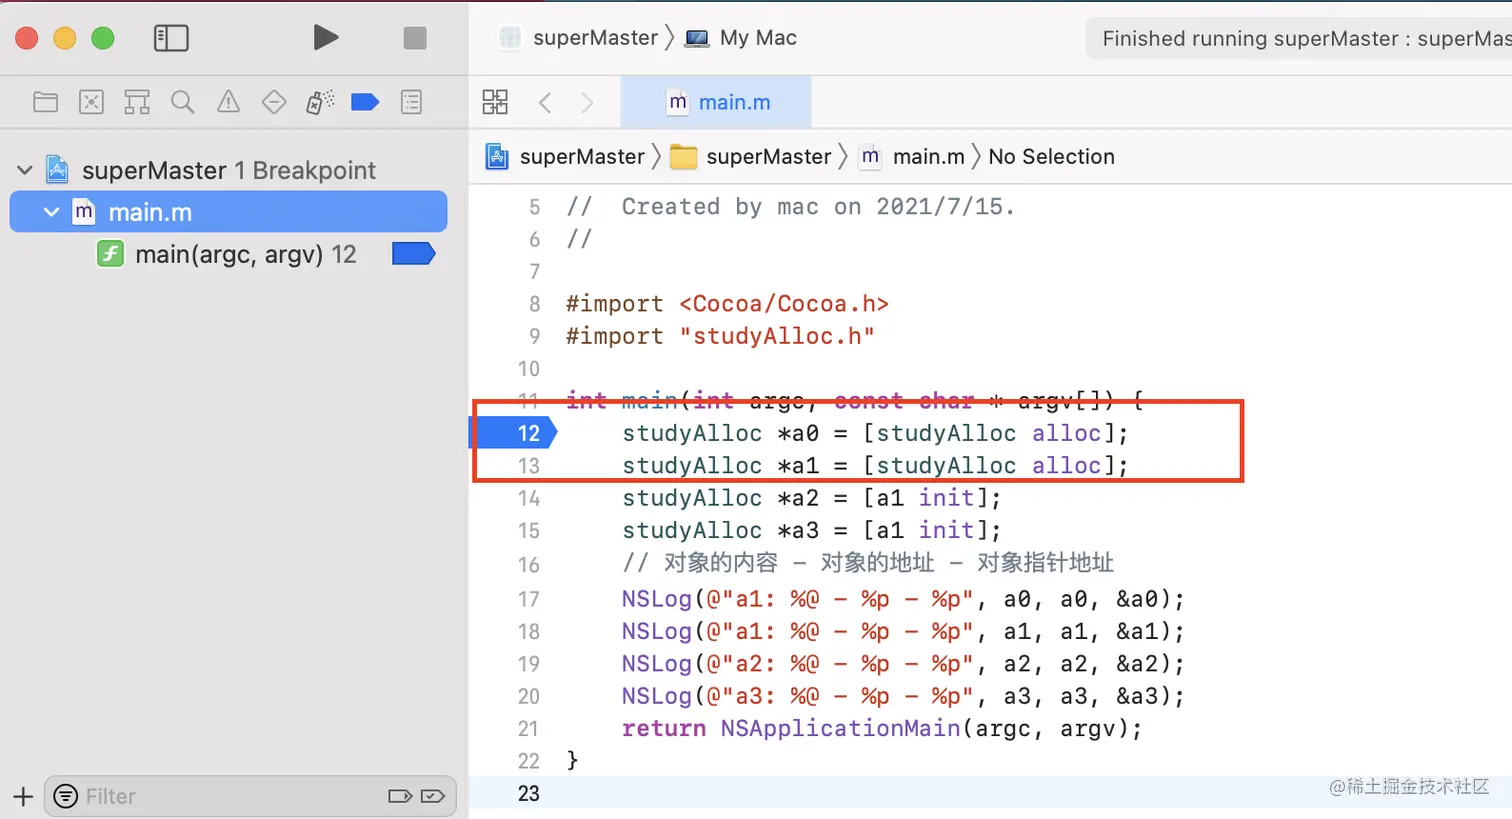
Task: Click the NSLog line printing &a3
Action: (x=903, y=696)
